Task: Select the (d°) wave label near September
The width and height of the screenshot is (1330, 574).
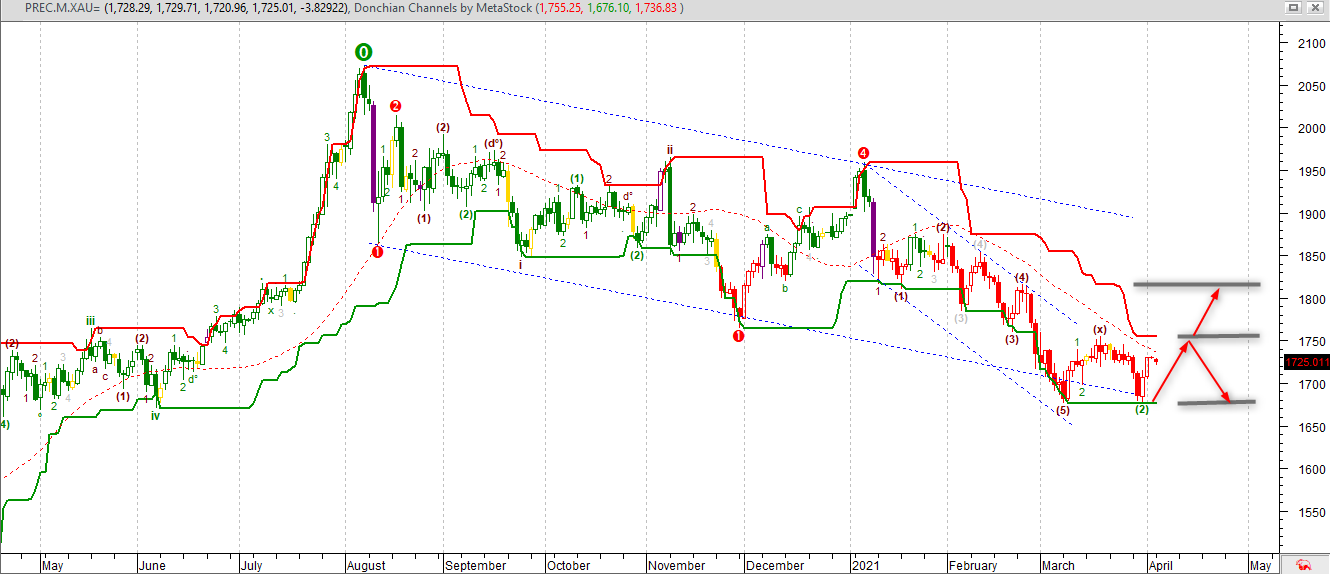Action: tap(493, 143)
